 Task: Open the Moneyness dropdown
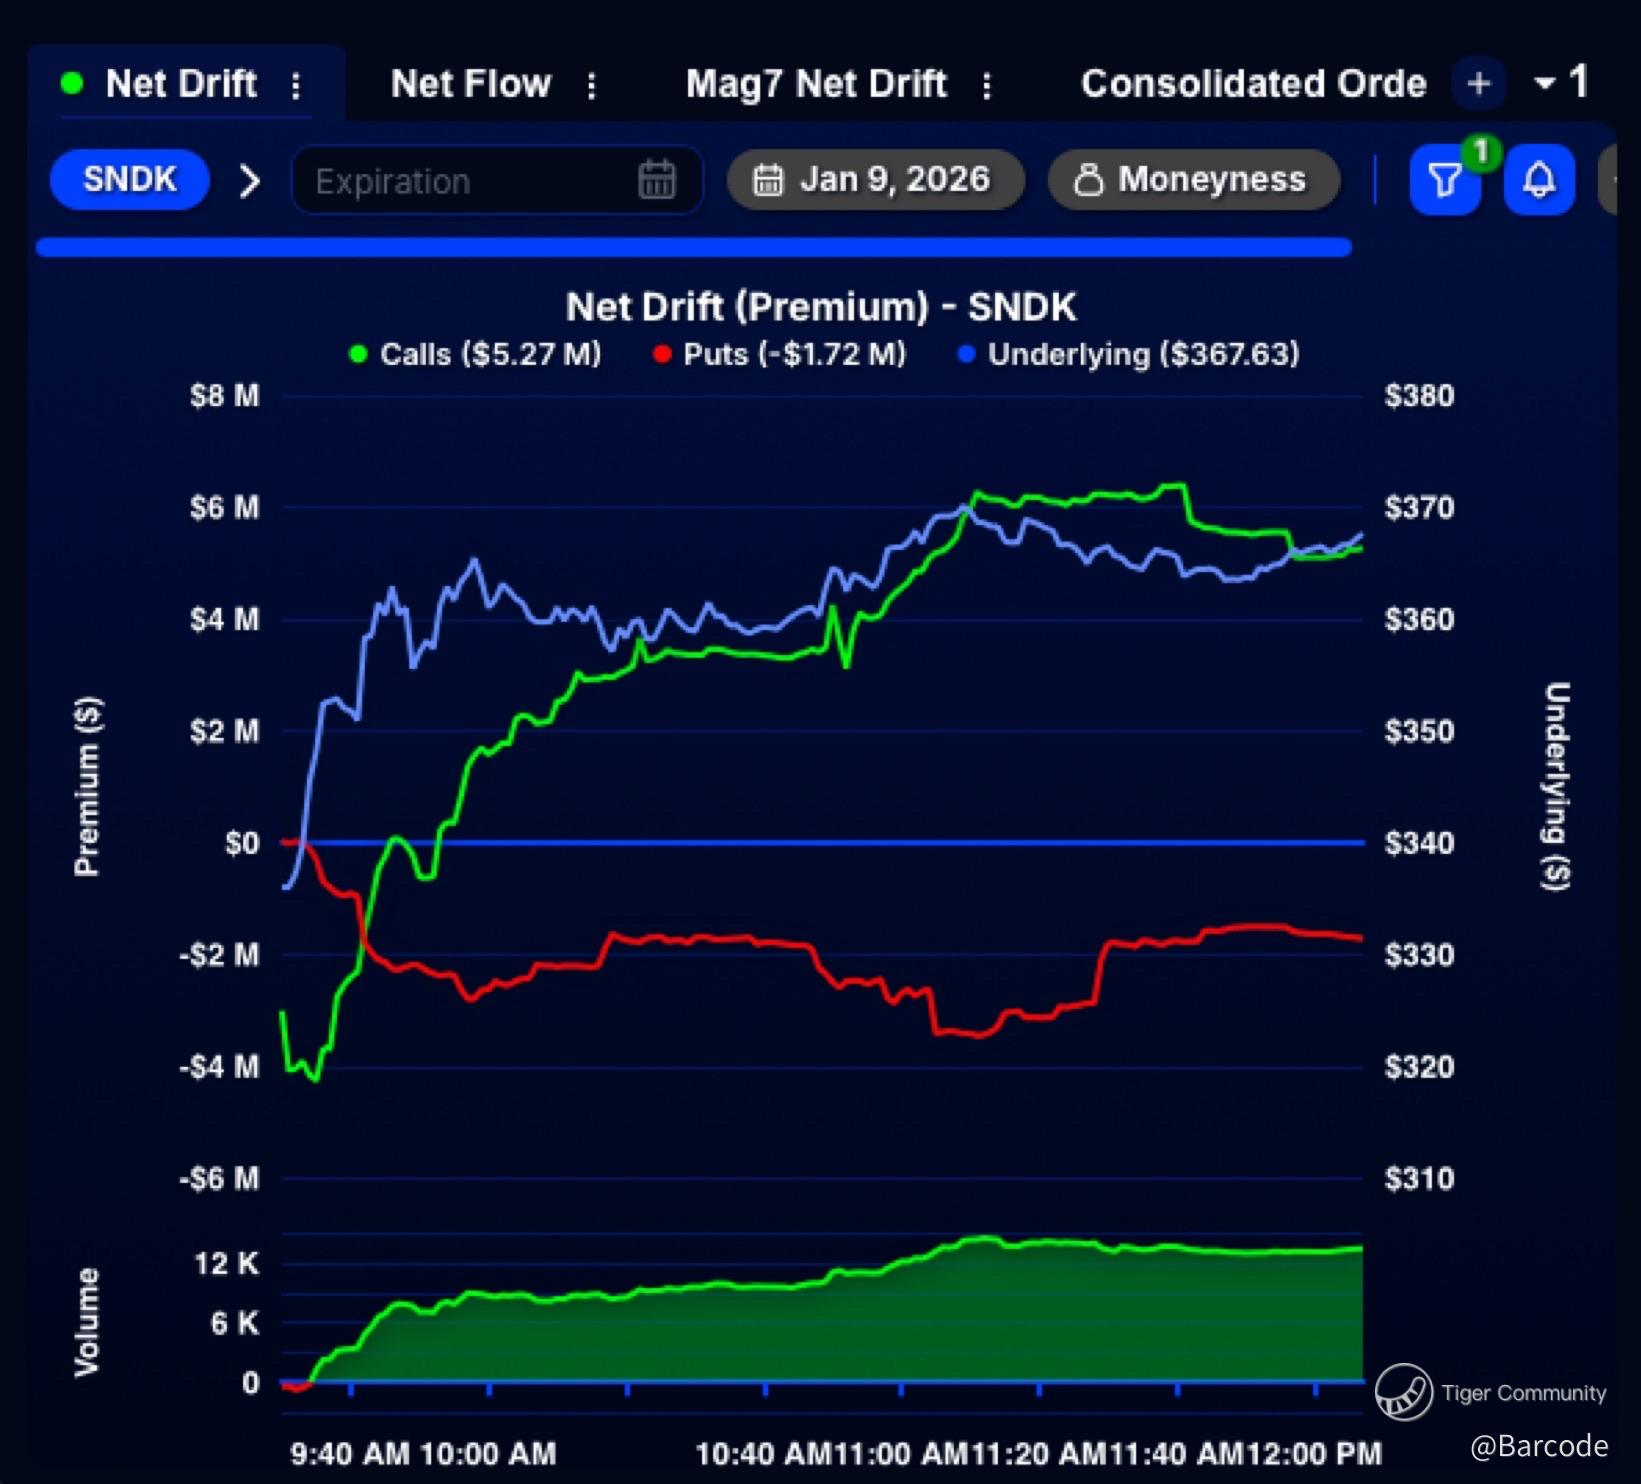click(1192, 180)
